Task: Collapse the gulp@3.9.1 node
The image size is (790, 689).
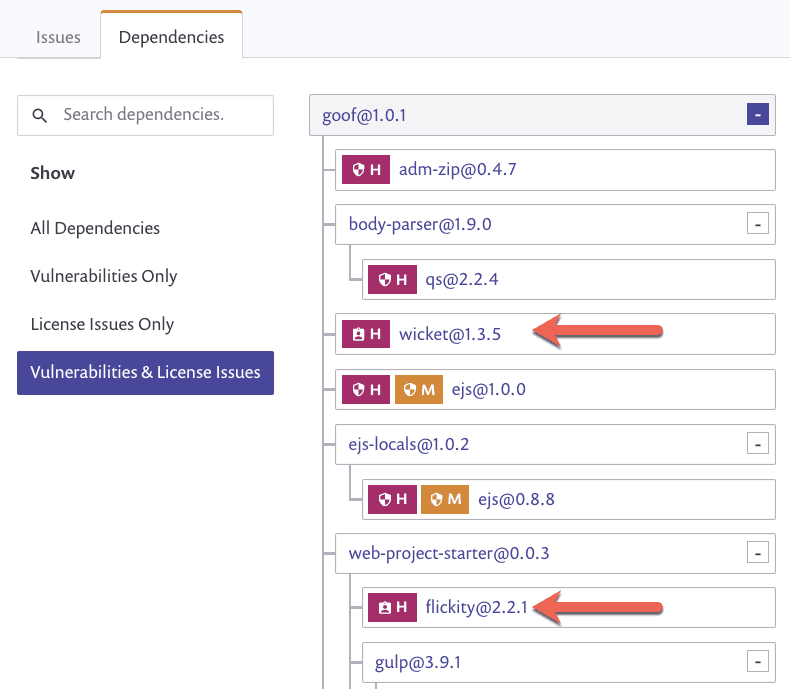Action: pos(757,661)
